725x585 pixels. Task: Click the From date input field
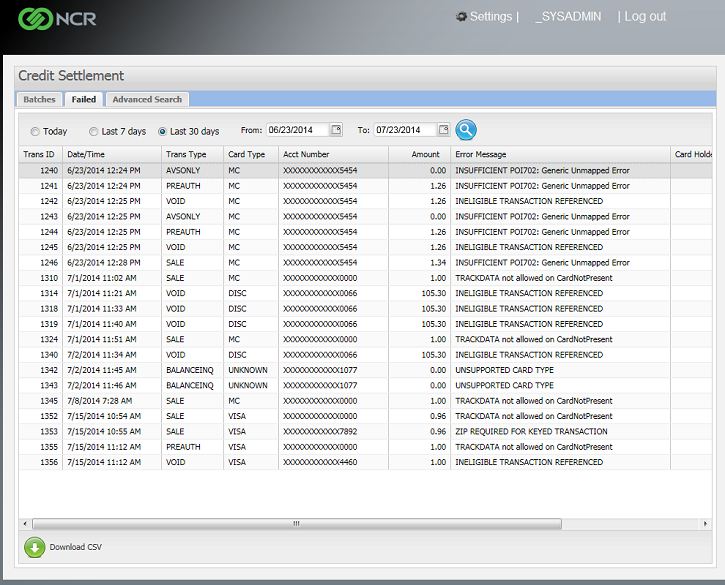coord(297,130)
